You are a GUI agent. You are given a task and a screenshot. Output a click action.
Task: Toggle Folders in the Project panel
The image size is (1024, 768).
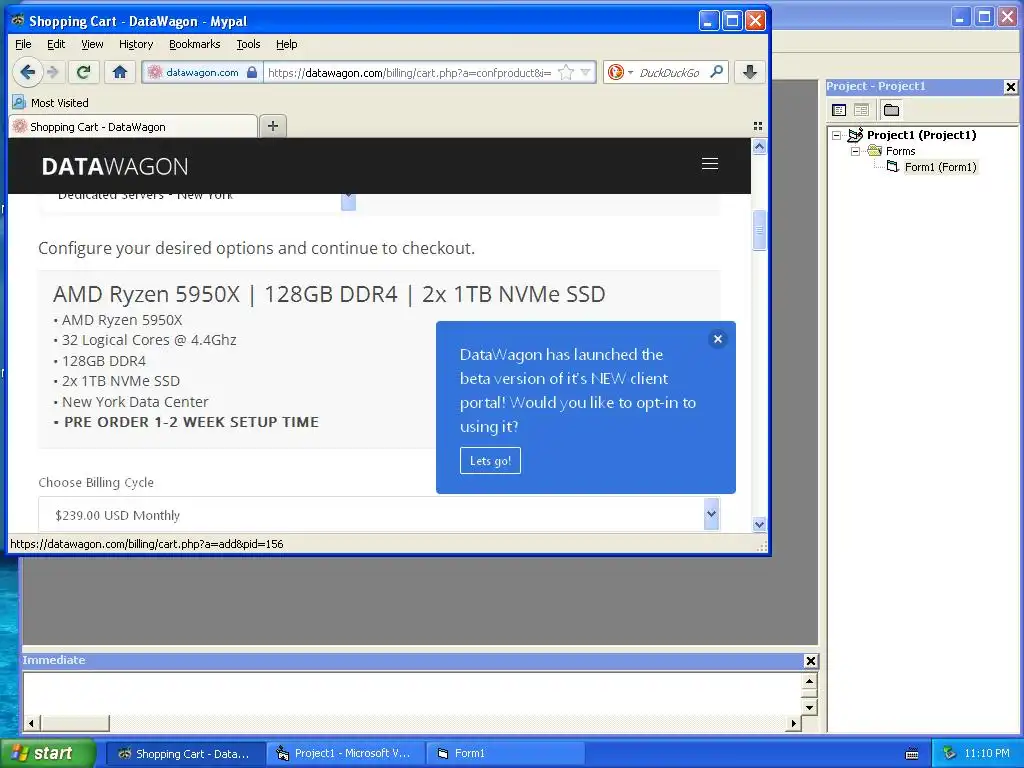(891, 110)
